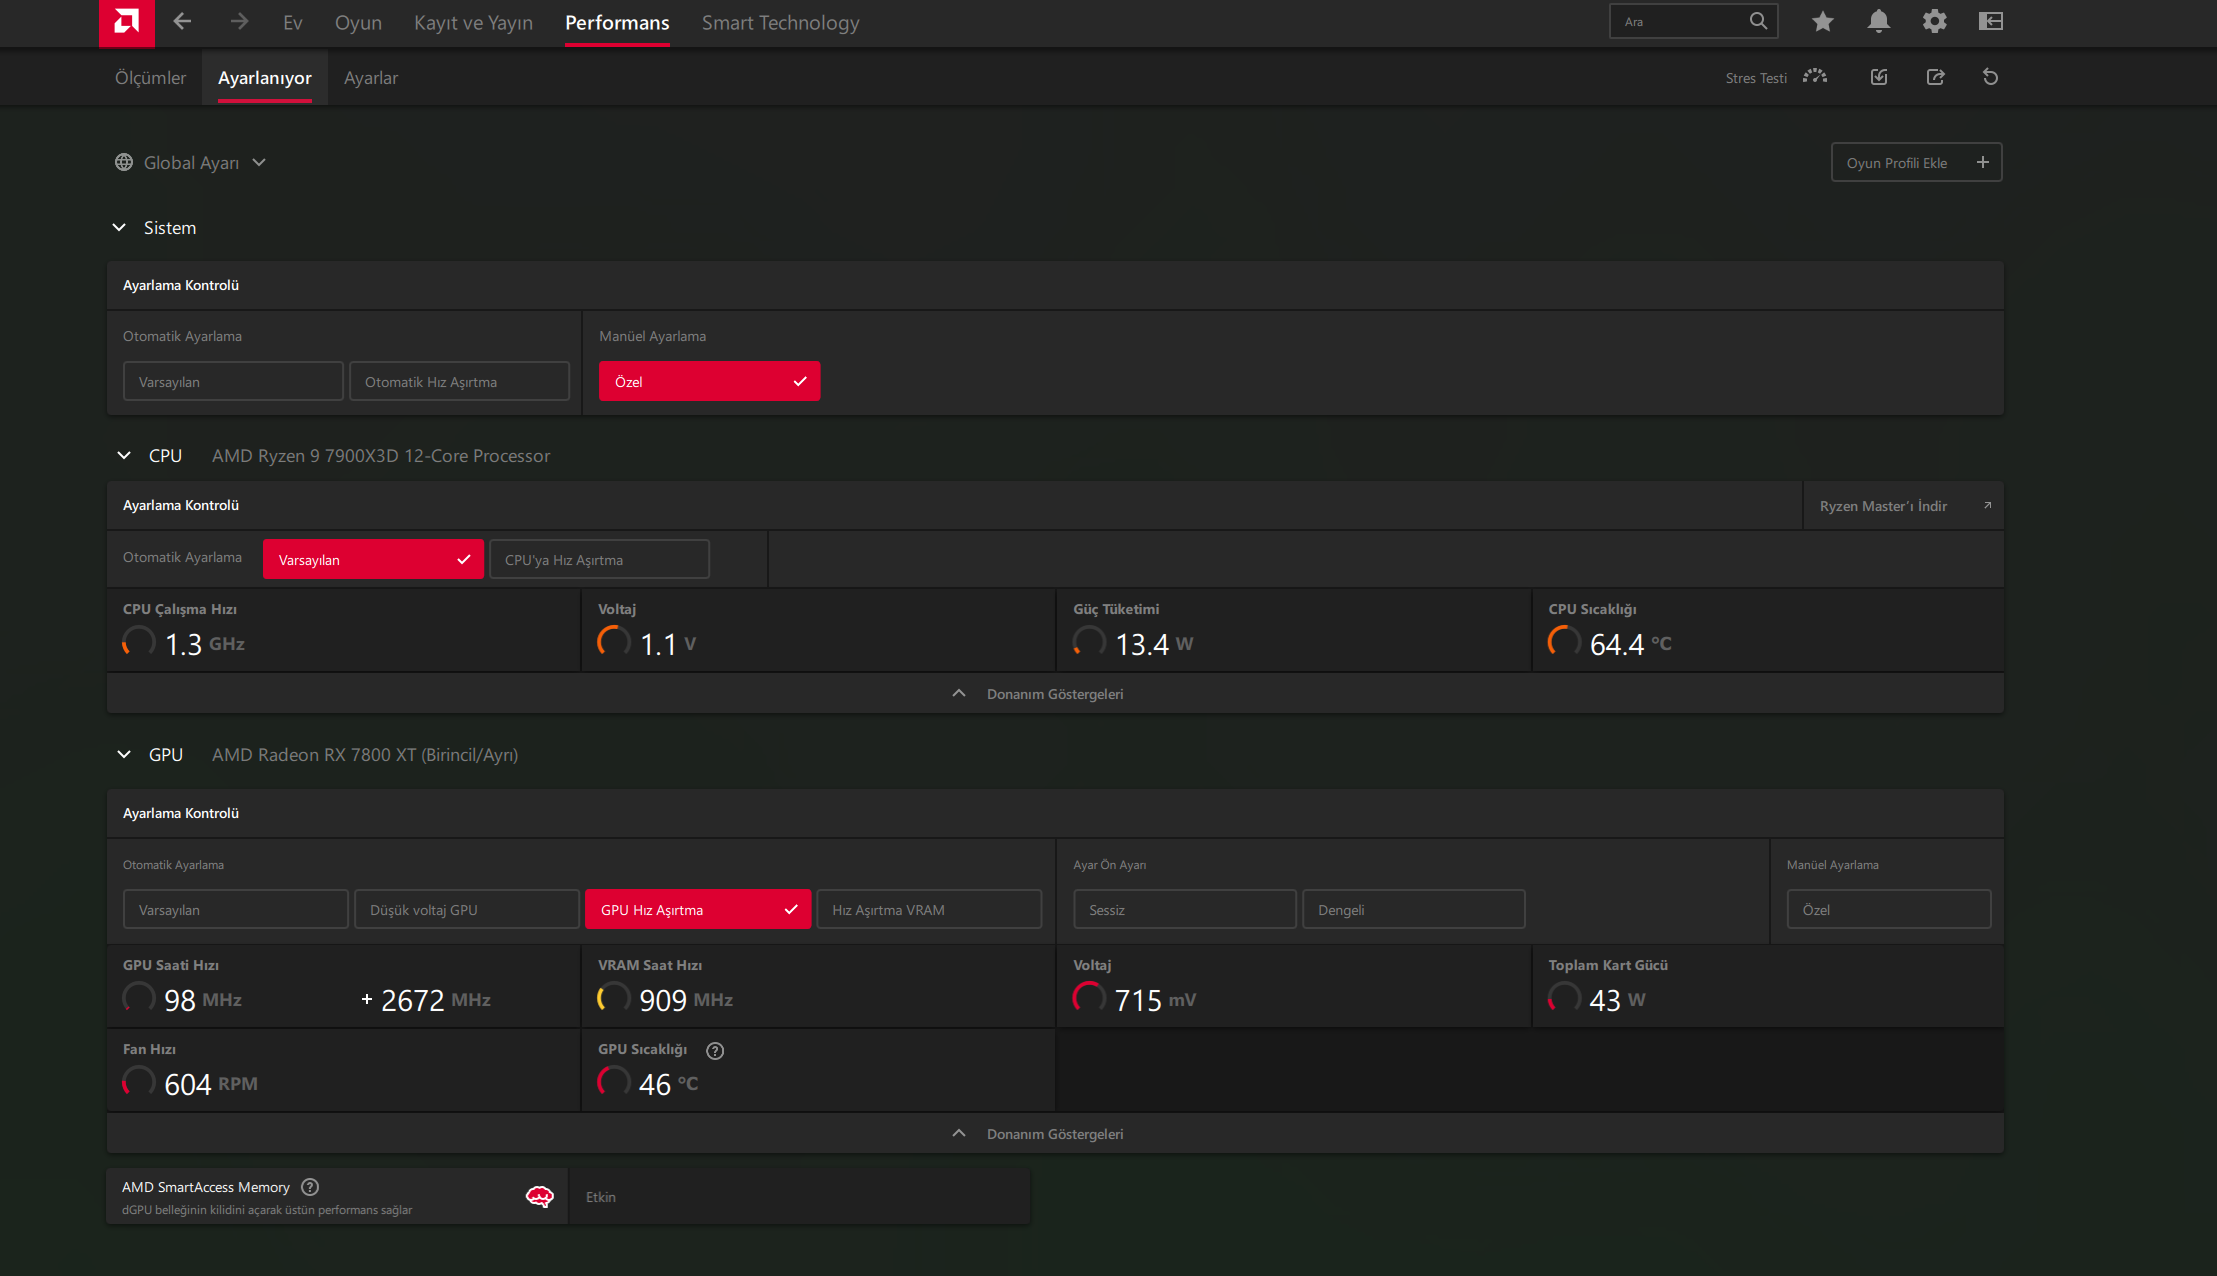This screenshot has height=1276, width=2217.
Task: Click the export profile share icon
Action: coord(1935,77)
